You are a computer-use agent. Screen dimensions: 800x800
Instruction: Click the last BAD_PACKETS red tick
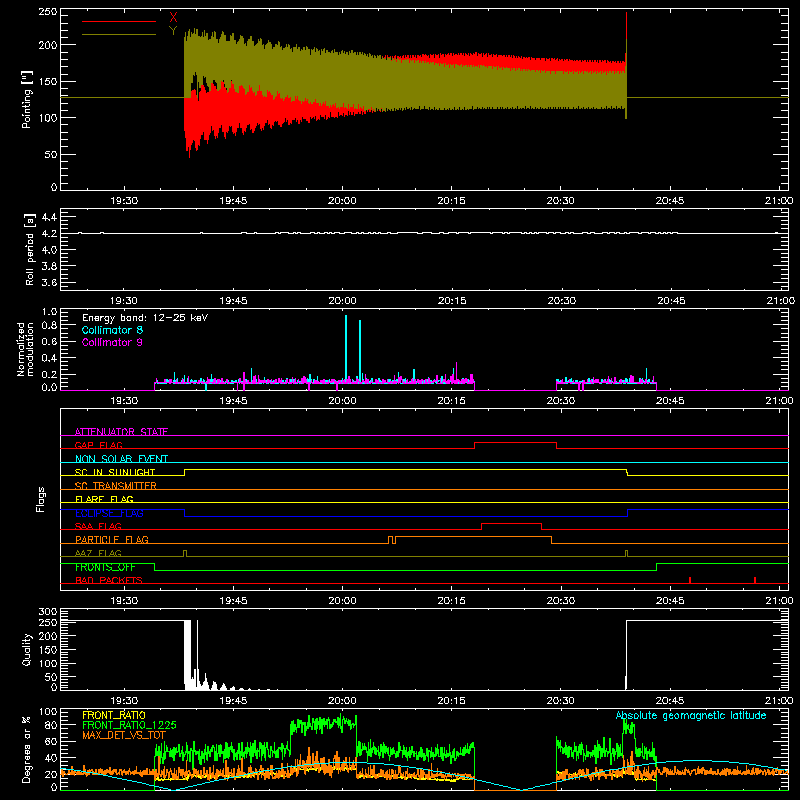coord(755,580)
